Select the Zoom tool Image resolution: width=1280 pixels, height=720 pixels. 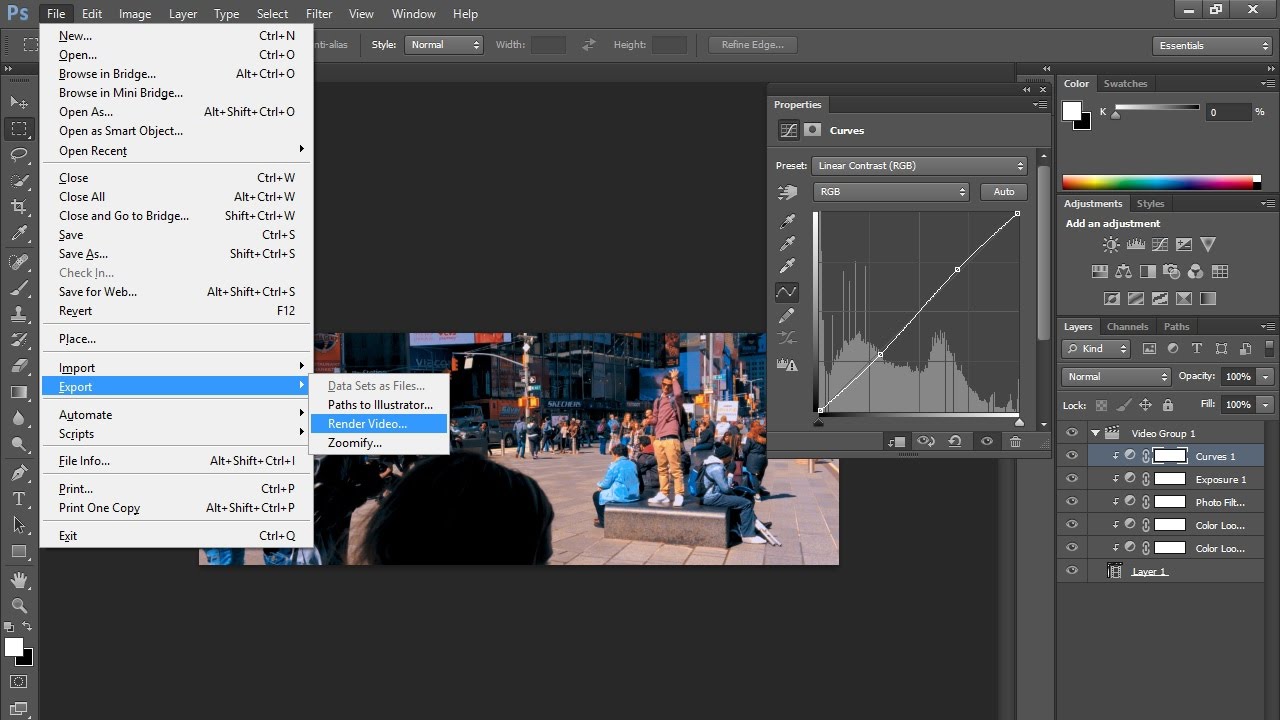(19, 606)
